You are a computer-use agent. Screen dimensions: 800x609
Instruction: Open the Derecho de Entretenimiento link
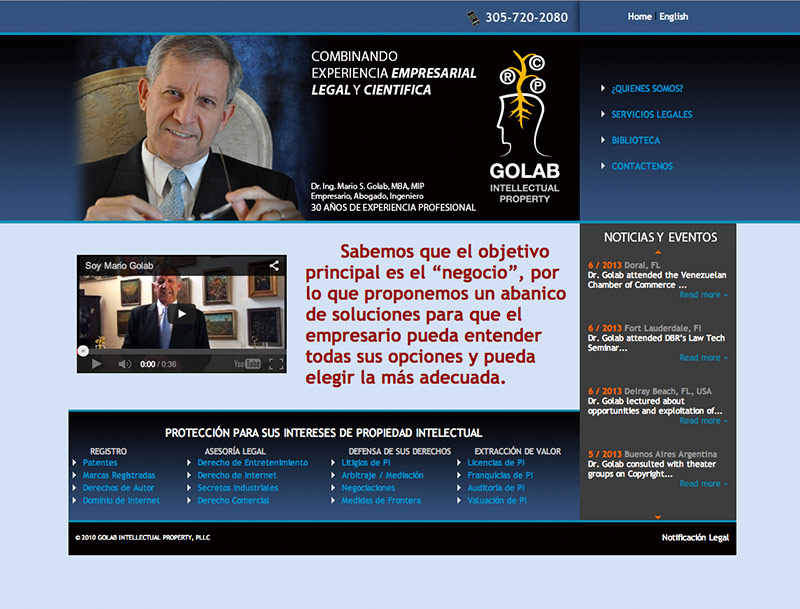(253, 463)
